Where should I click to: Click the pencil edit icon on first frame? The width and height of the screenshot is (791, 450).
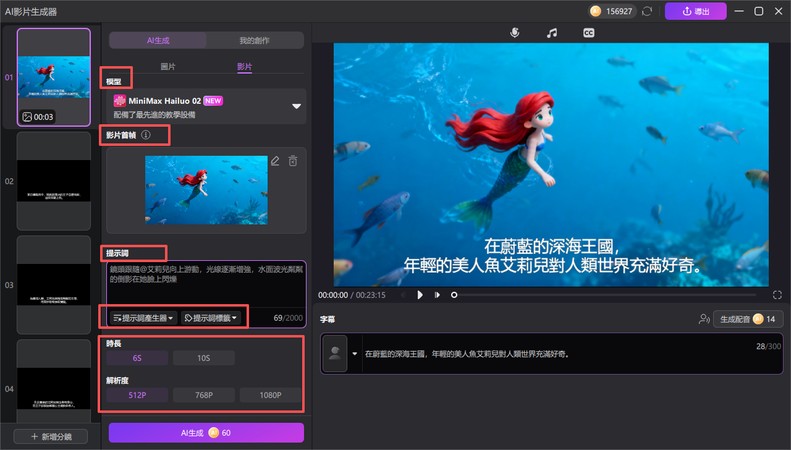pyautogui.click(x=275, y=161)
